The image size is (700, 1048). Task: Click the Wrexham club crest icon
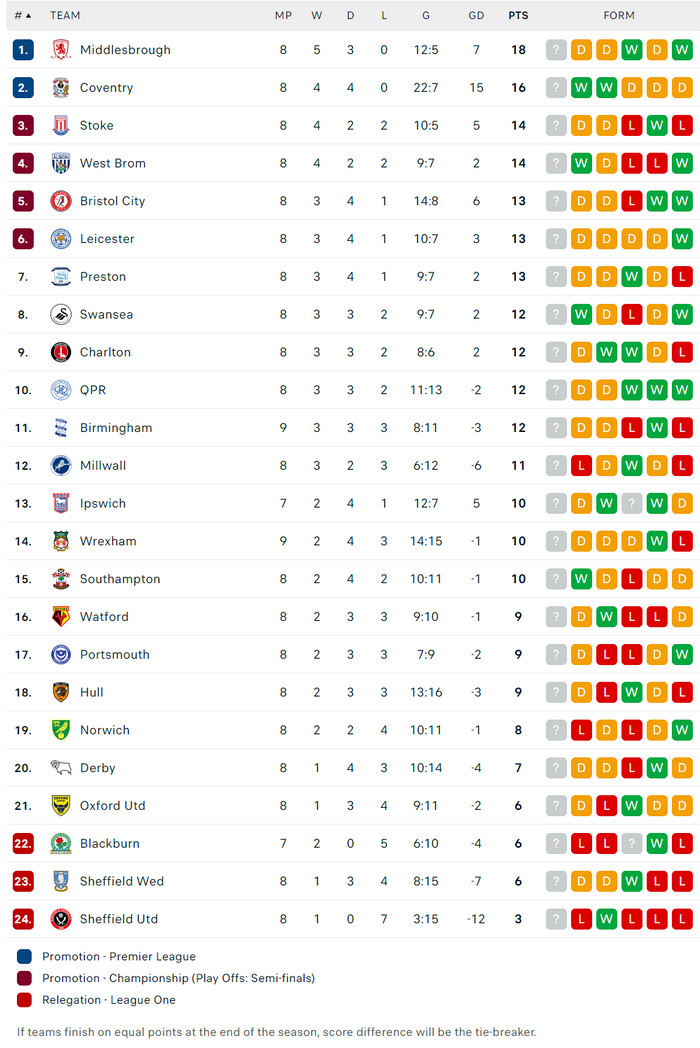tap(61, 541)
